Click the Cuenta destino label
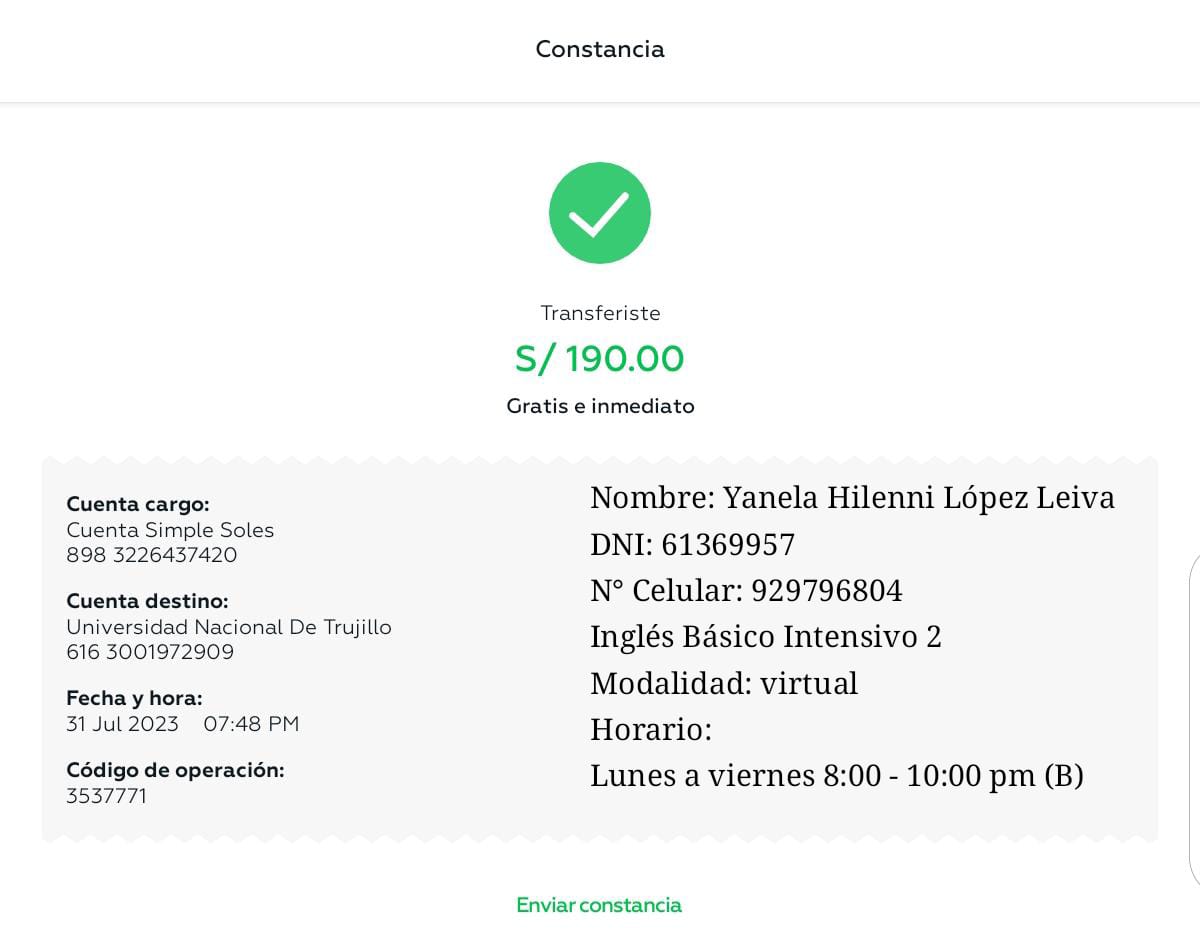 pos(147,601)
